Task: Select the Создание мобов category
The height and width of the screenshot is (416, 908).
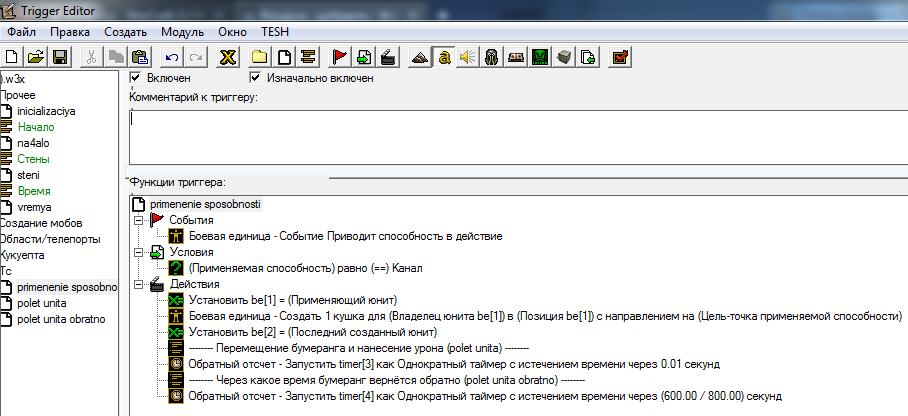Action: point(41,223)
